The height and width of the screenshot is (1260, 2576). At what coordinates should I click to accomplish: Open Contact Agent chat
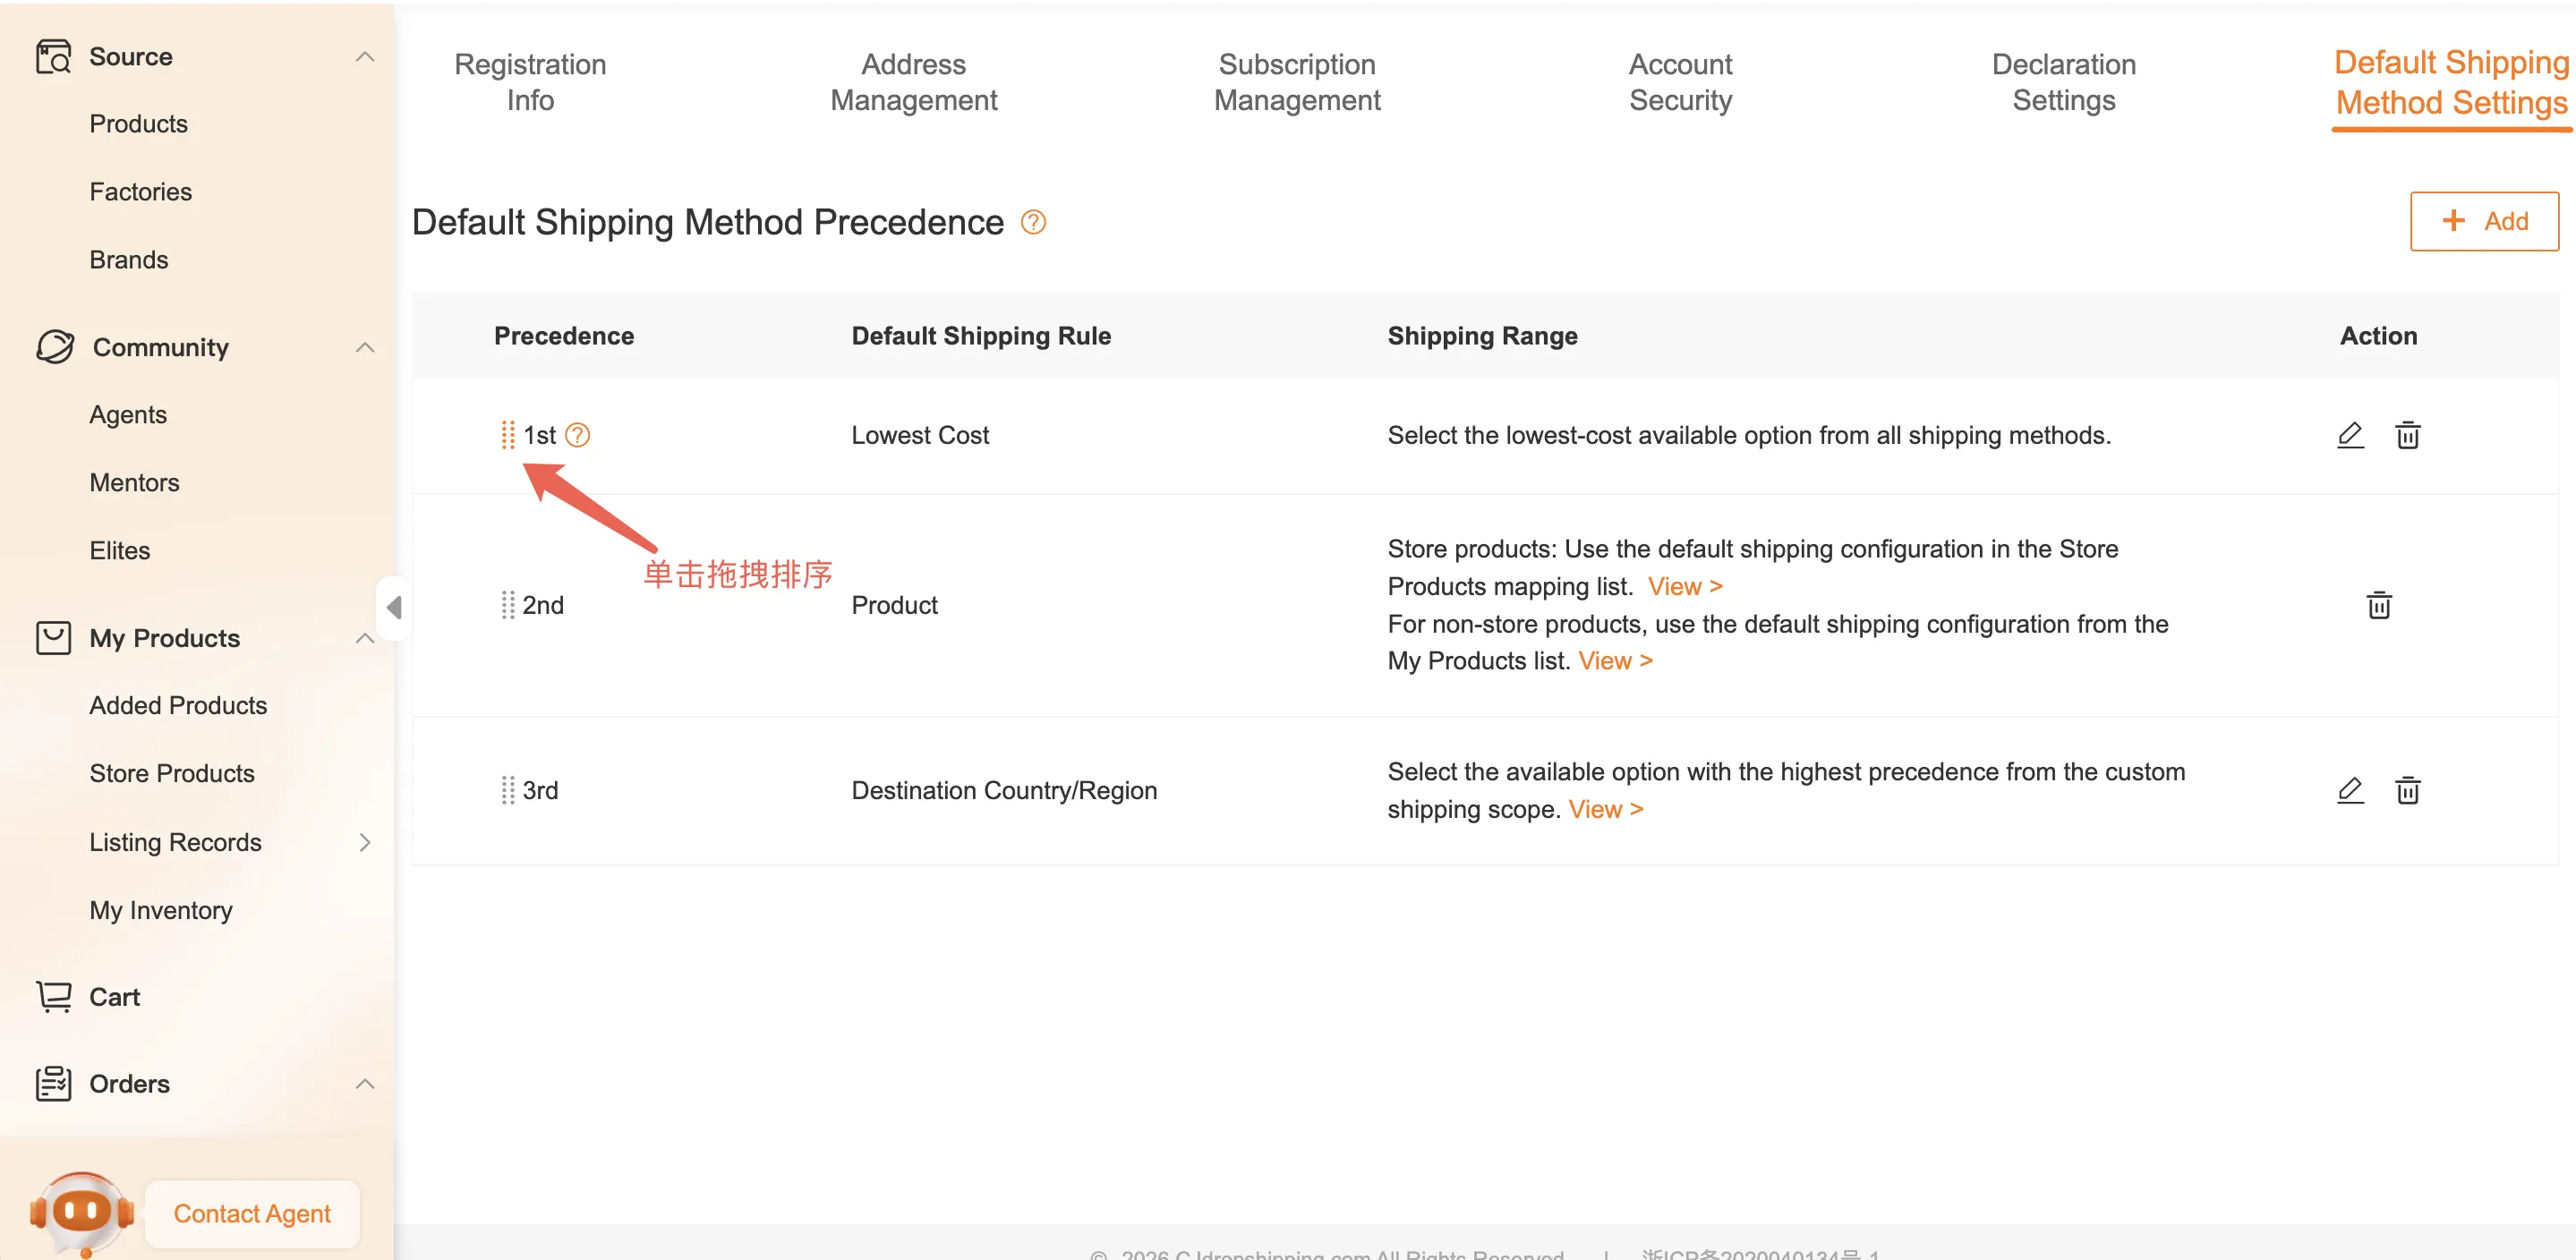(x=251, y=1213)
